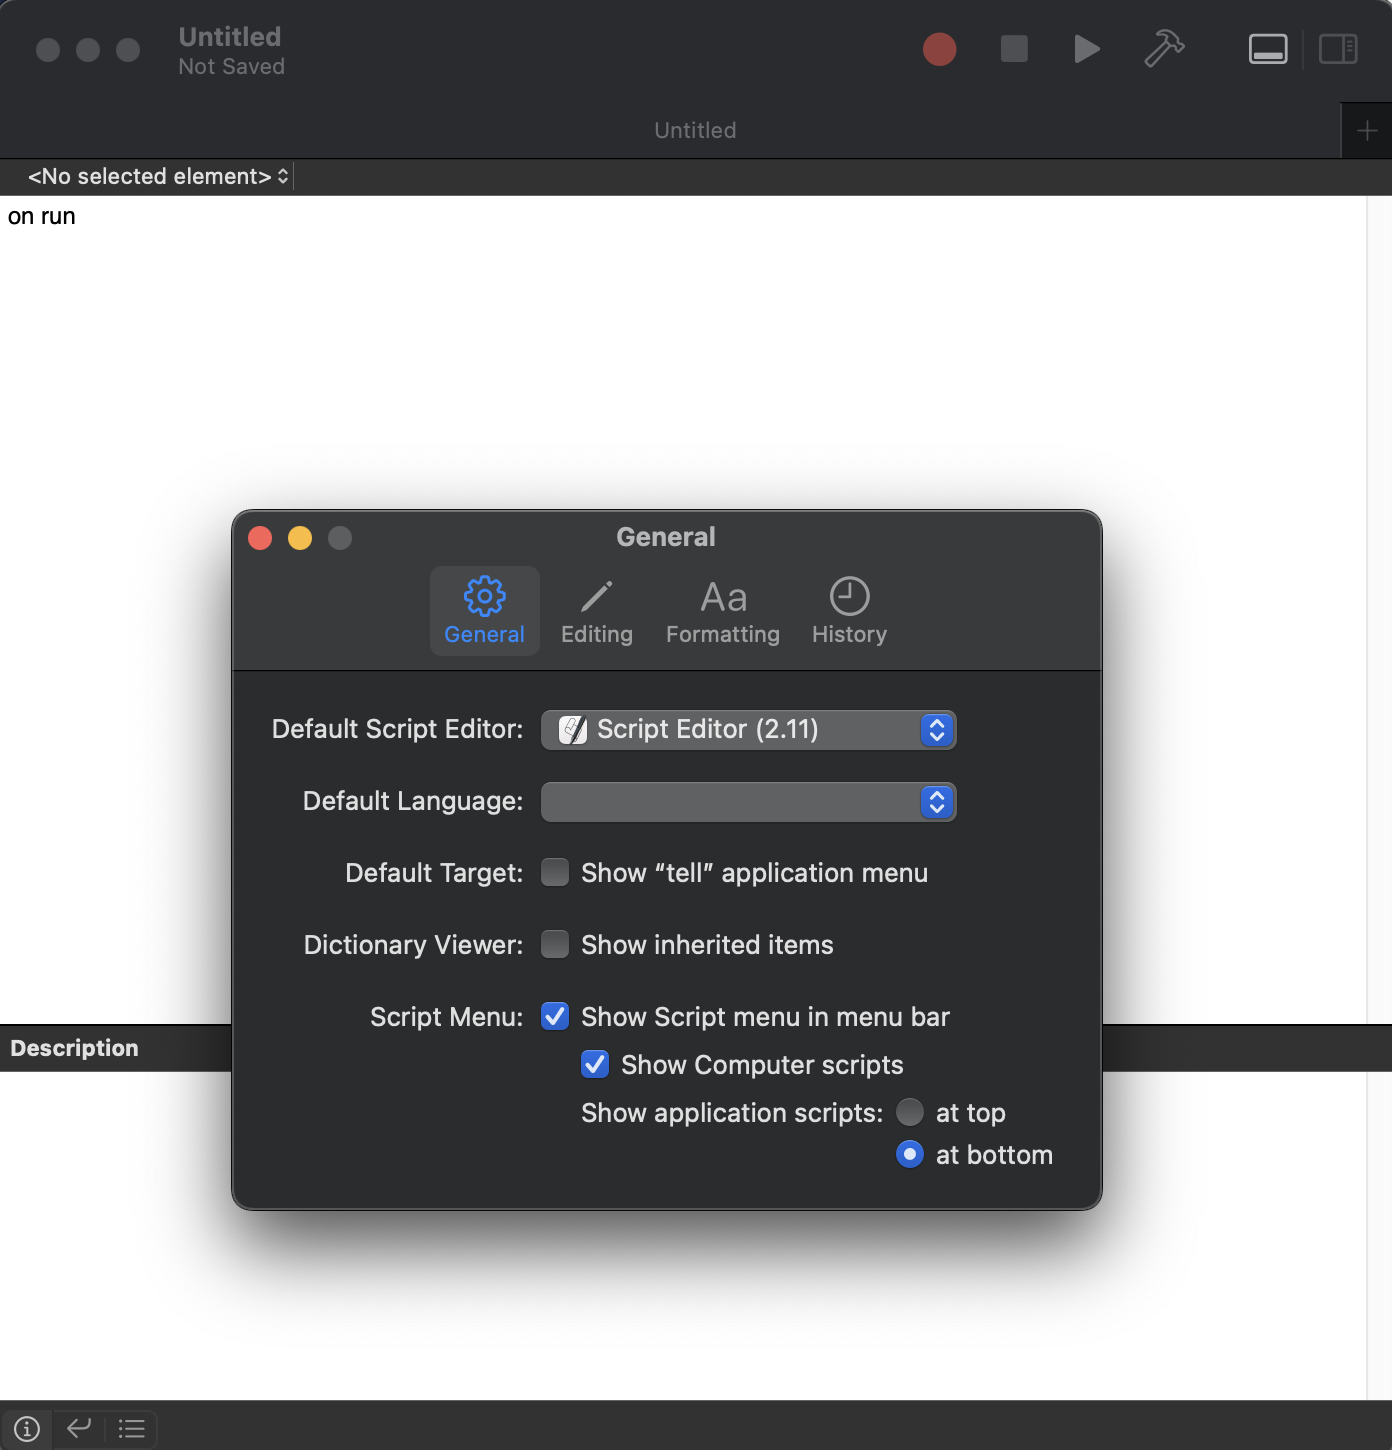The height and width of the screenshot is (1450, 1392).
Task: Show the Description pane via info icon
Action: click(27, 1429)
